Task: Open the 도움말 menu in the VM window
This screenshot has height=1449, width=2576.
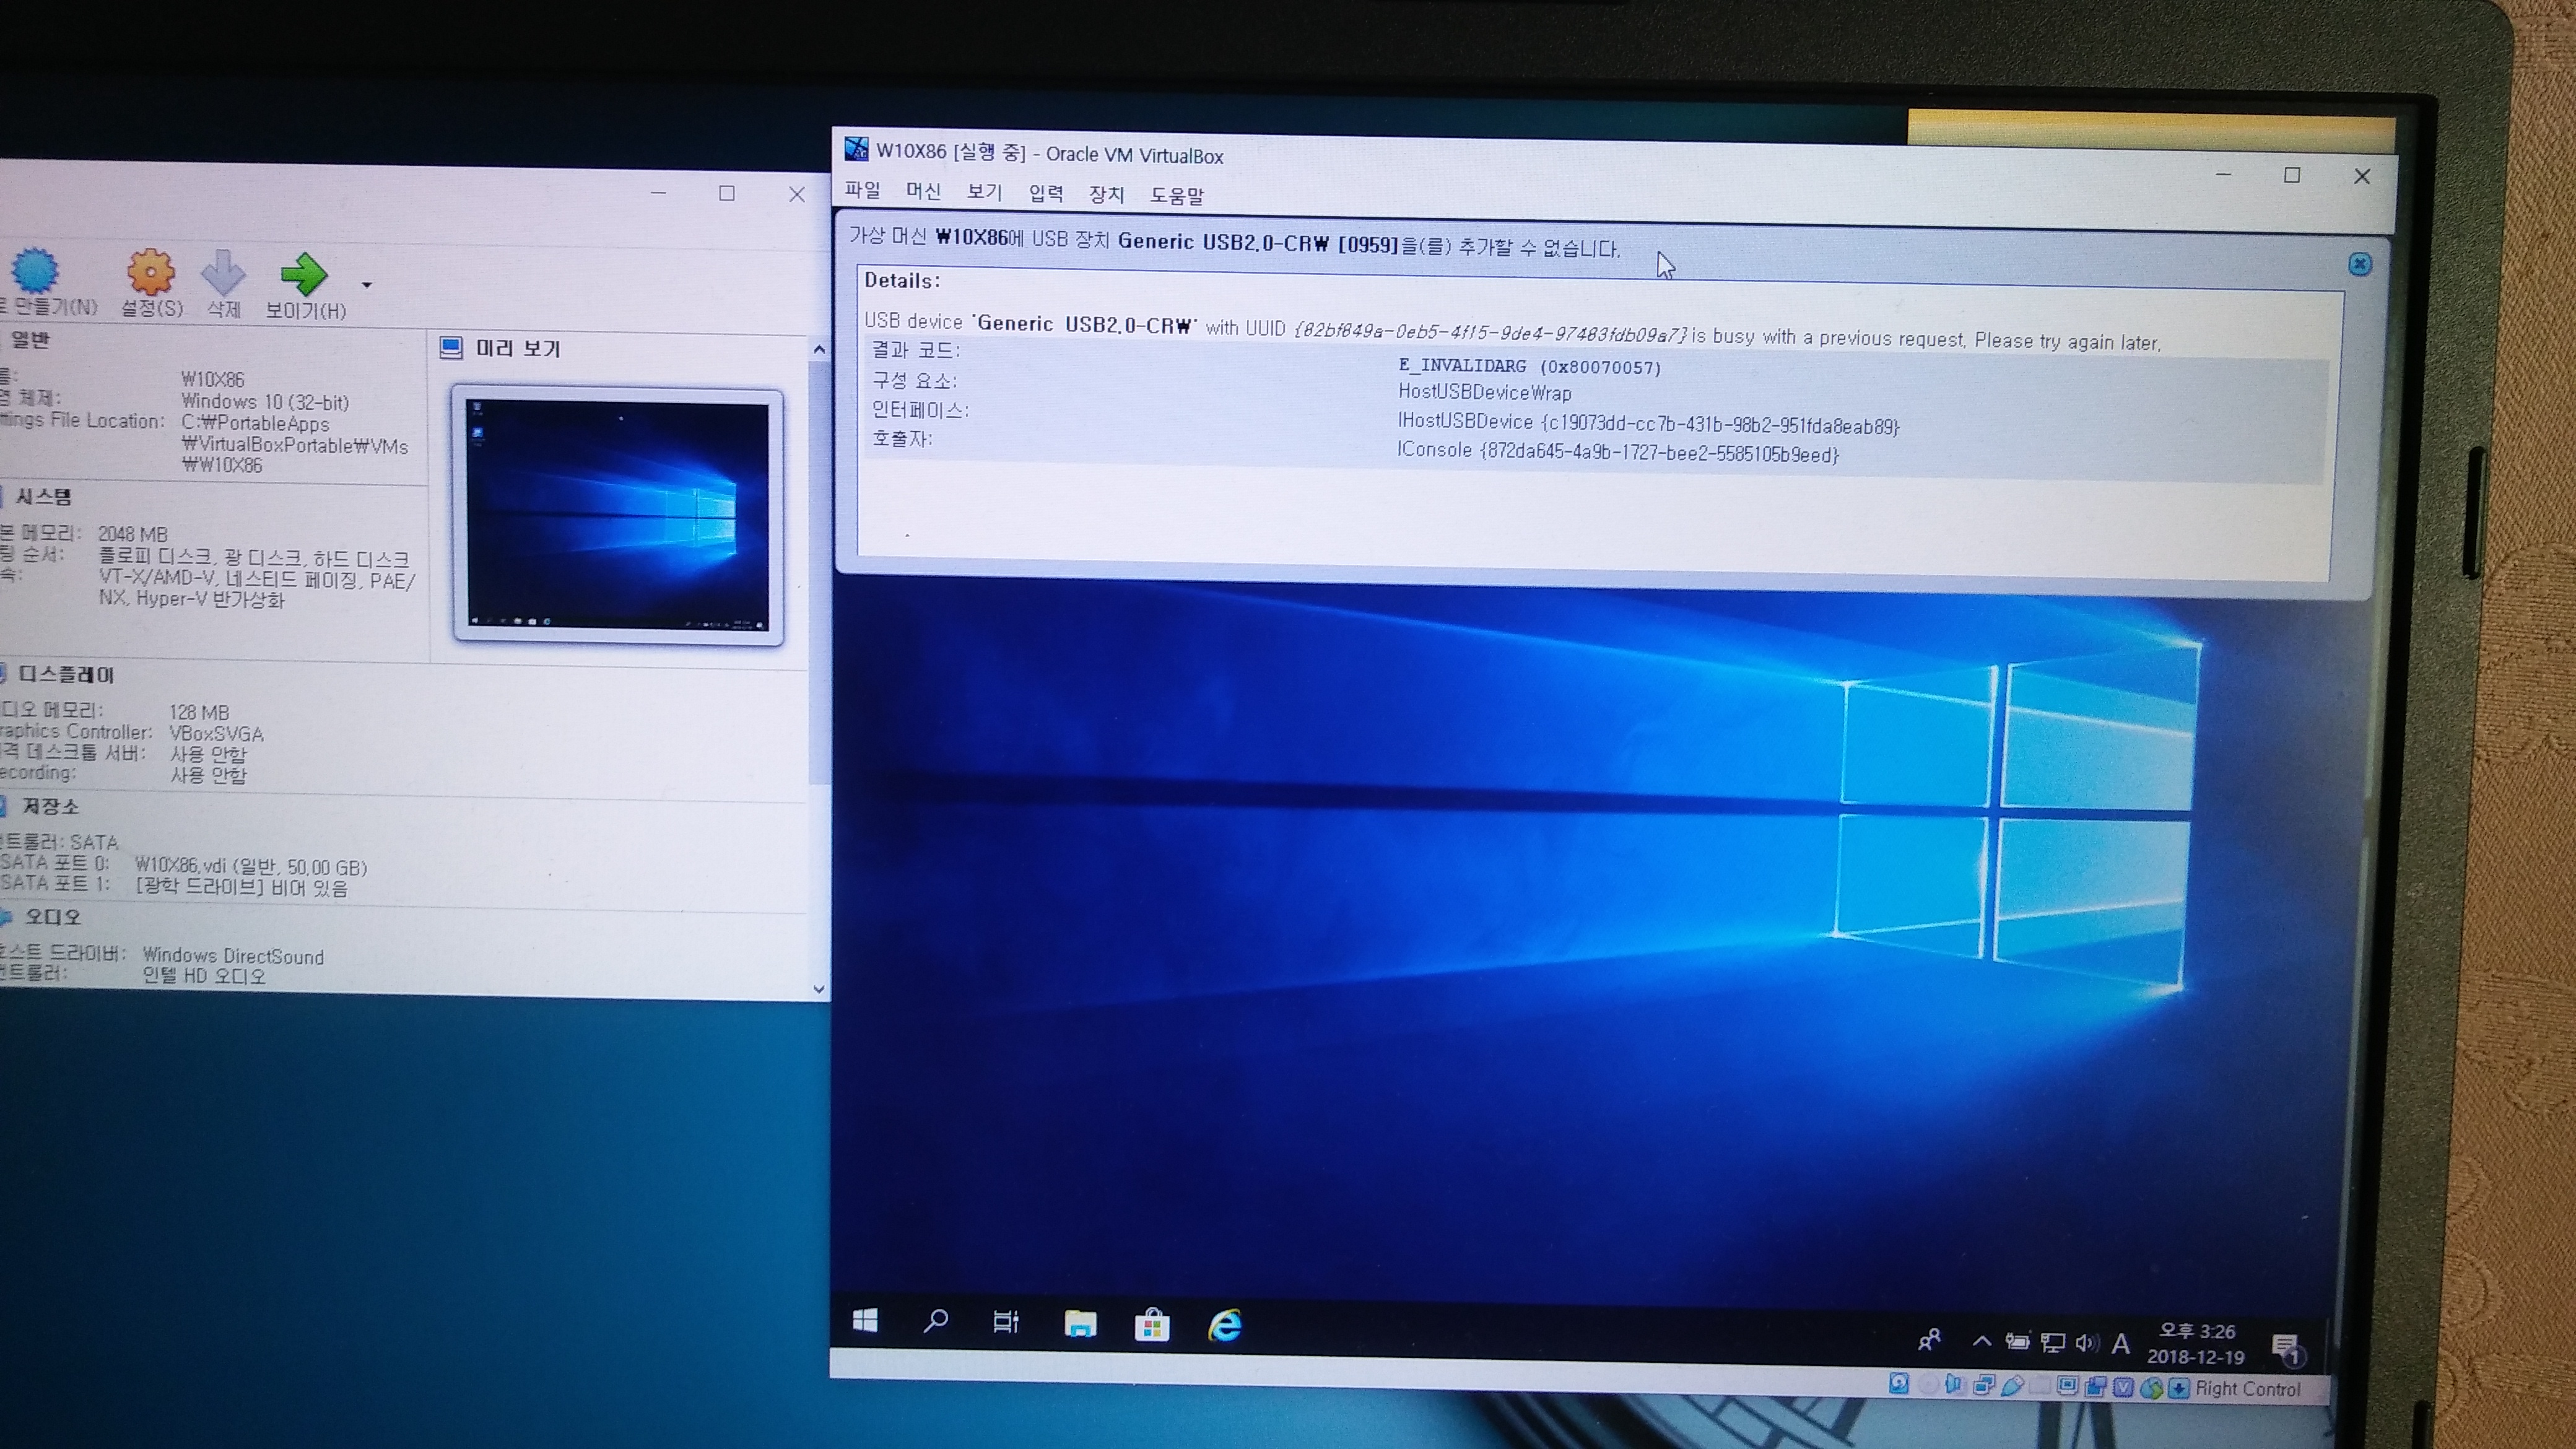Action: pos(1176,195)
